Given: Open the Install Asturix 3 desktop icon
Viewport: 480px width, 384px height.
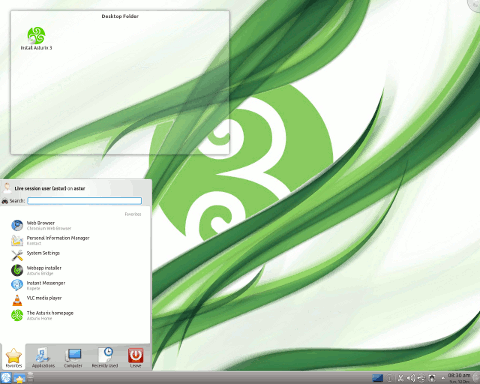Looking at the screenshot, I should [36, 38].
